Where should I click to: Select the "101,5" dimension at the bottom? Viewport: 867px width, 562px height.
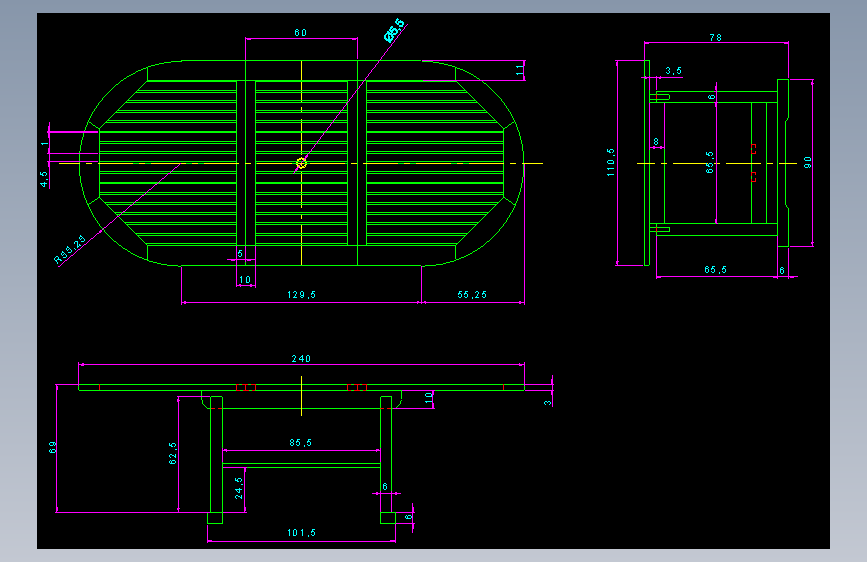[x=301, y=533]
